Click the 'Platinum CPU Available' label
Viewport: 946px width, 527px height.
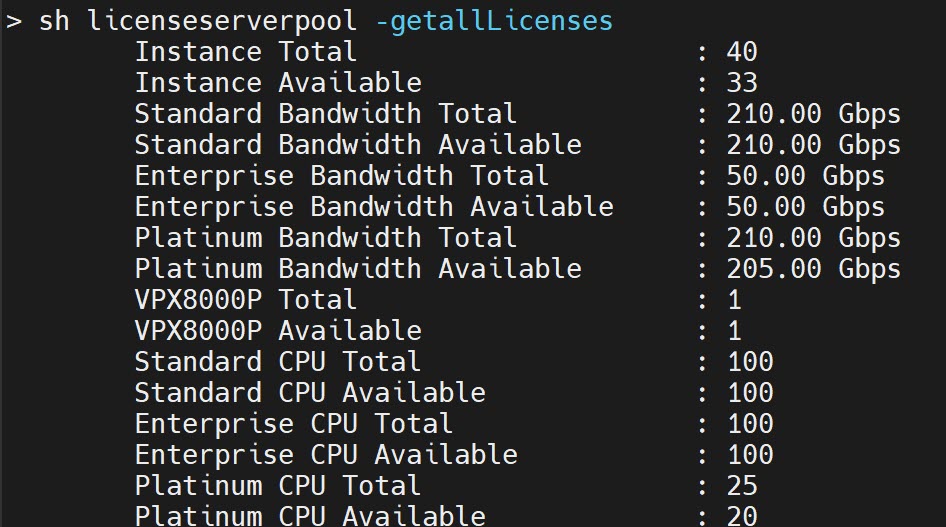click(310, 516)
